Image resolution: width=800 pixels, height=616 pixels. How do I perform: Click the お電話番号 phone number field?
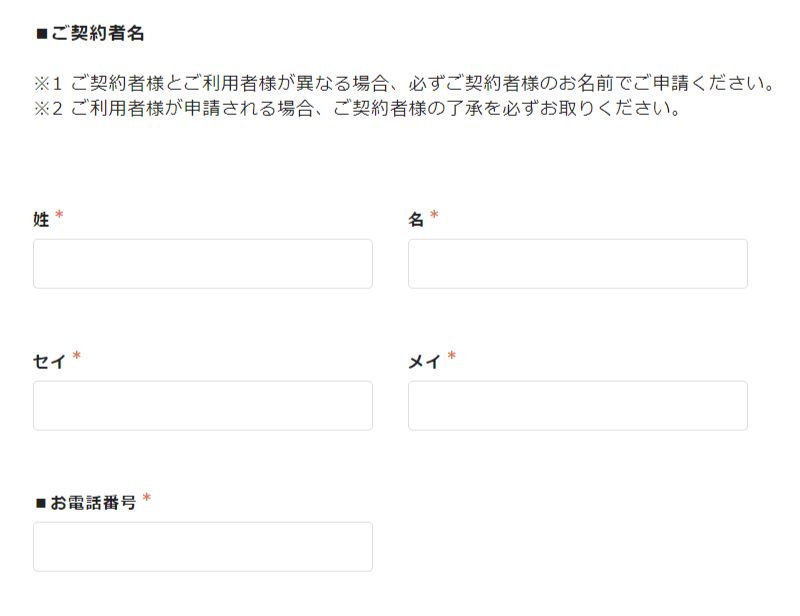tap(202, 547)
